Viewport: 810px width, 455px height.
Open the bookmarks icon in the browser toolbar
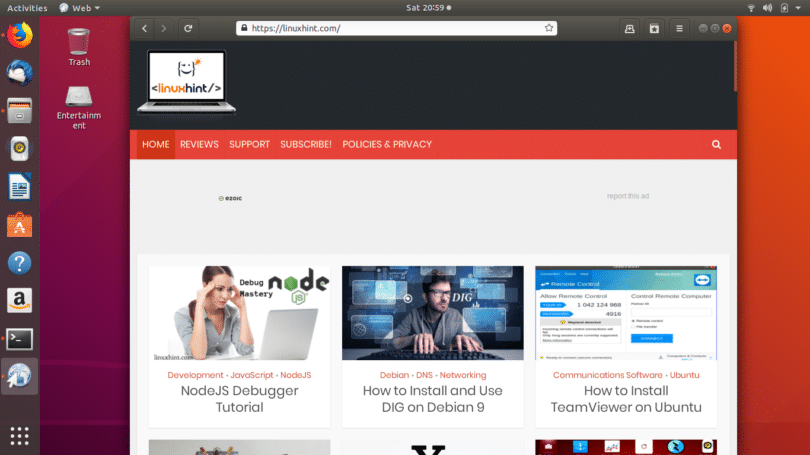(655, 29)
